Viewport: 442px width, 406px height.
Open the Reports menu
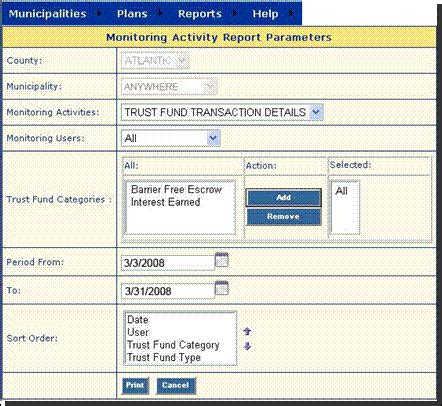coord(200,14)
